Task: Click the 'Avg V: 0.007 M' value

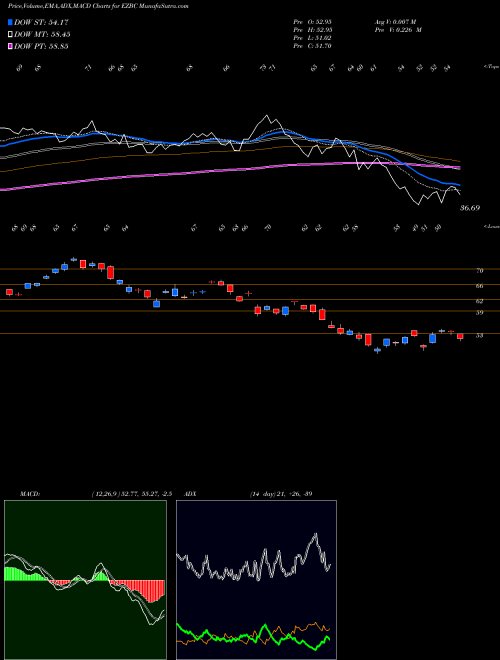Action: (x=395, y=22)
